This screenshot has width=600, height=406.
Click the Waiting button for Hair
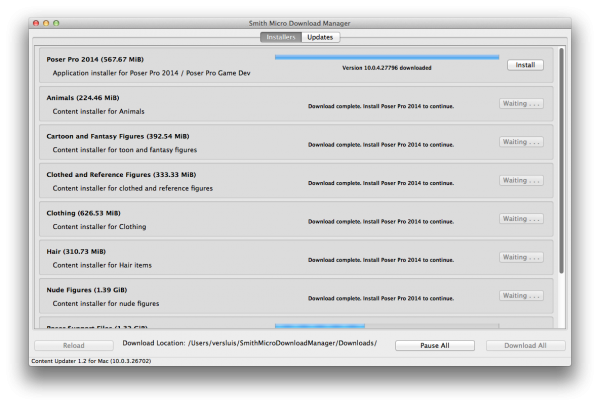[x=521, y=257]
